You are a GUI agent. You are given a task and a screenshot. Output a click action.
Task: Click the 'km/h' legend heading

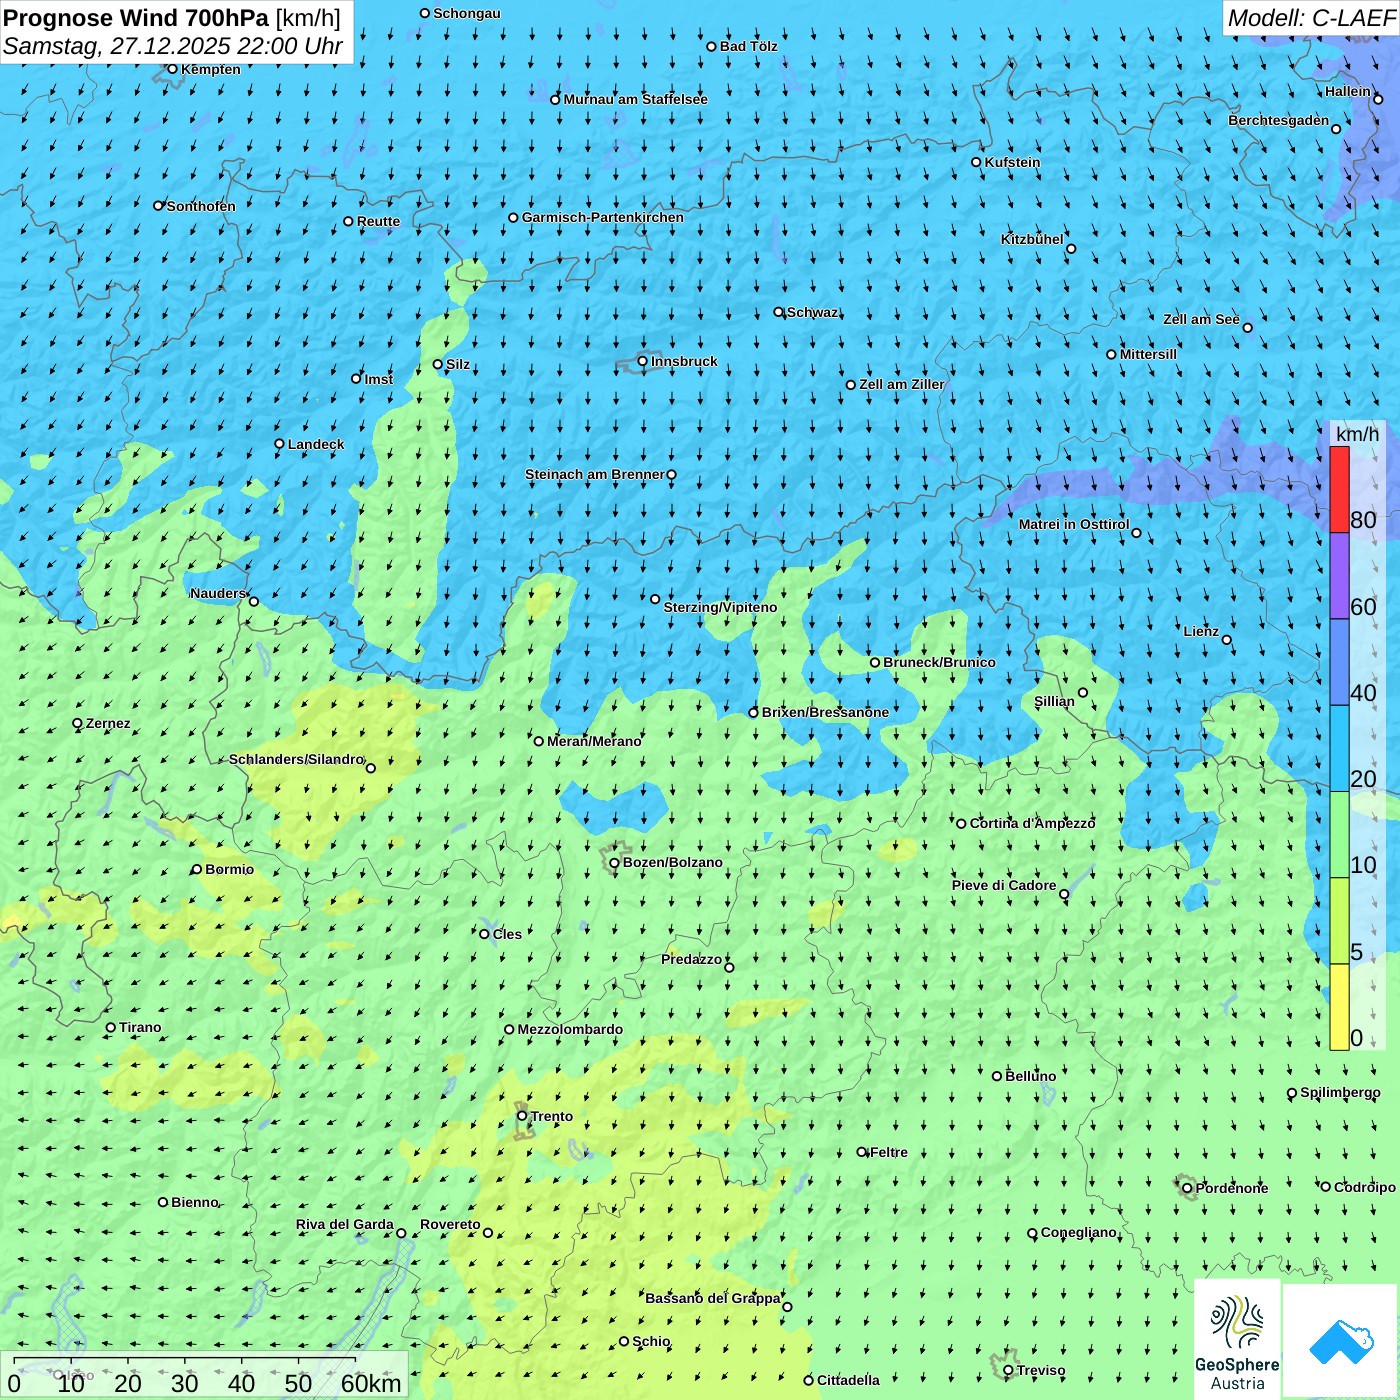click(1357, 434)
